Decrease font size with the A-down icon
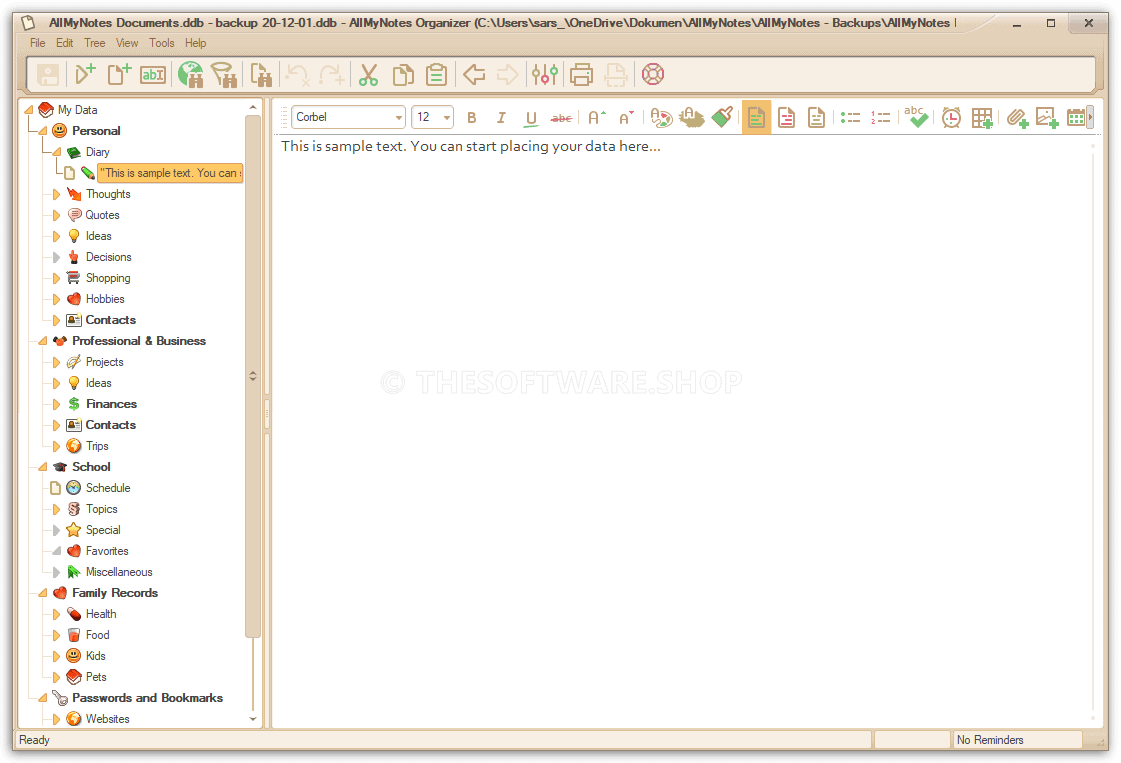Viewport: 1121px width, 763px height. click(x=626, y=117)
